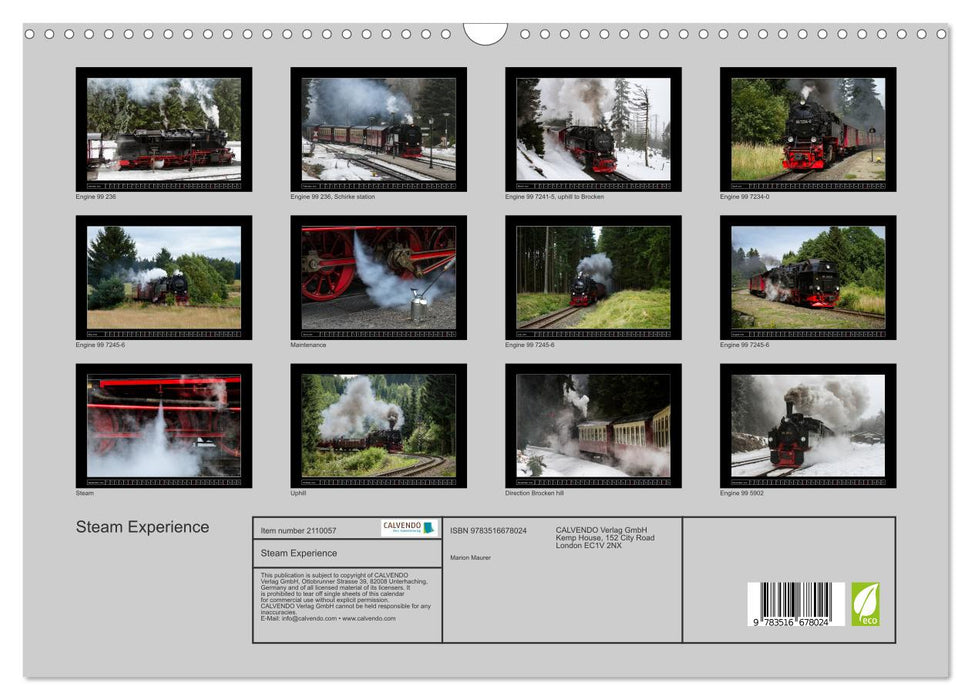Click the green eco leaf logo
Screen dimensions: 971x700
pos(865,604)
